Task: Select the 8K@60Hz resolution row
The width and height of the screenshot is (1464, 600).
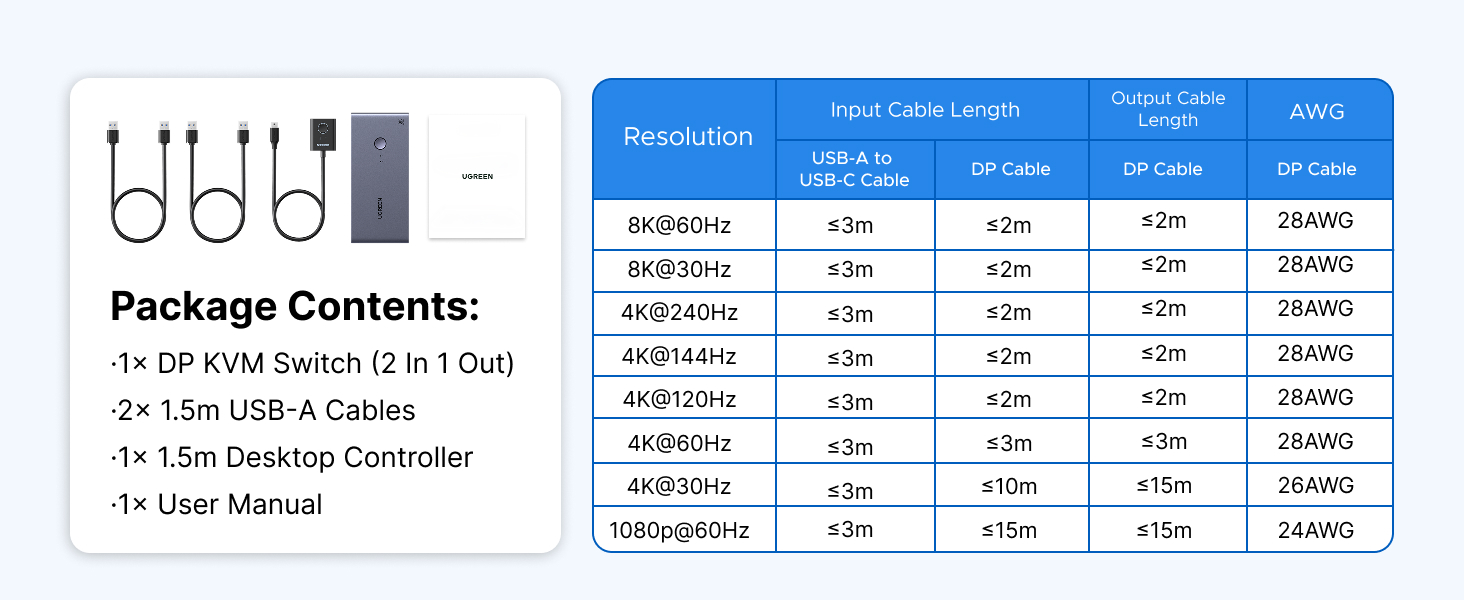Action: tap(993, 225)
